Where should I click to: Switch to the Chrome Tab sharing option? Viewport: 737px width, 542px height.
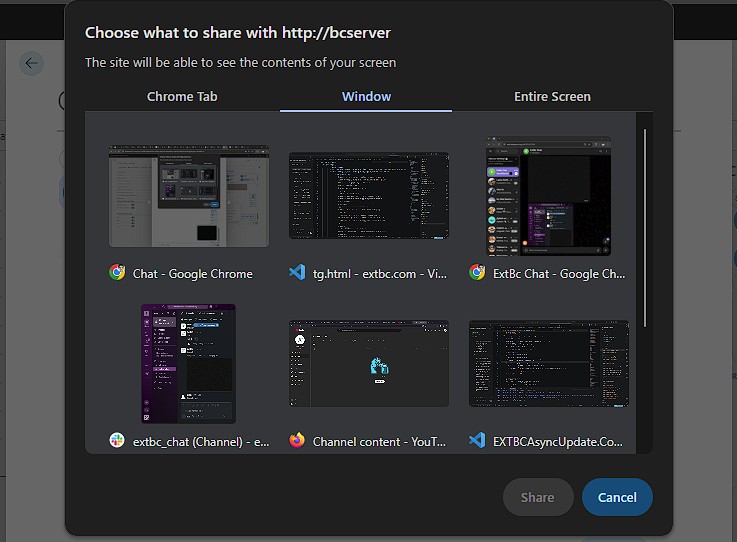point(182,97)
